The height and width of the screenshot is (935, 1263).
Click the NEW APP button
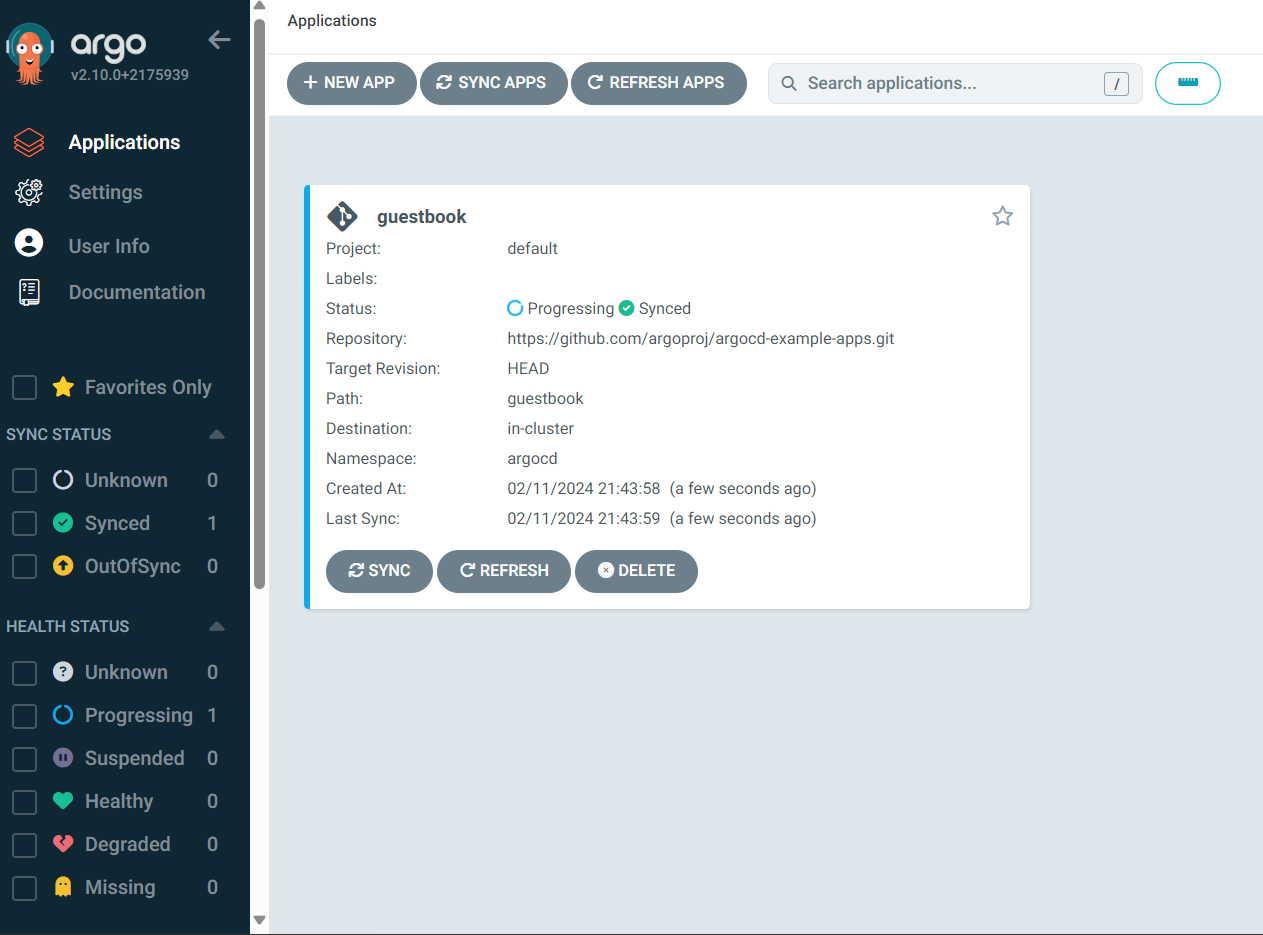(352, 83)
